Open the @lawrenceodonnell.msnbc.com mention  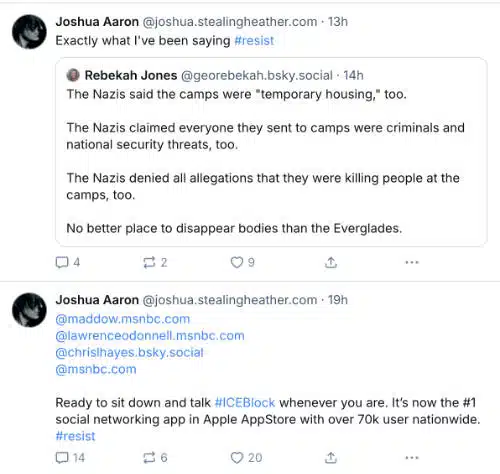(x=150, y=336)
